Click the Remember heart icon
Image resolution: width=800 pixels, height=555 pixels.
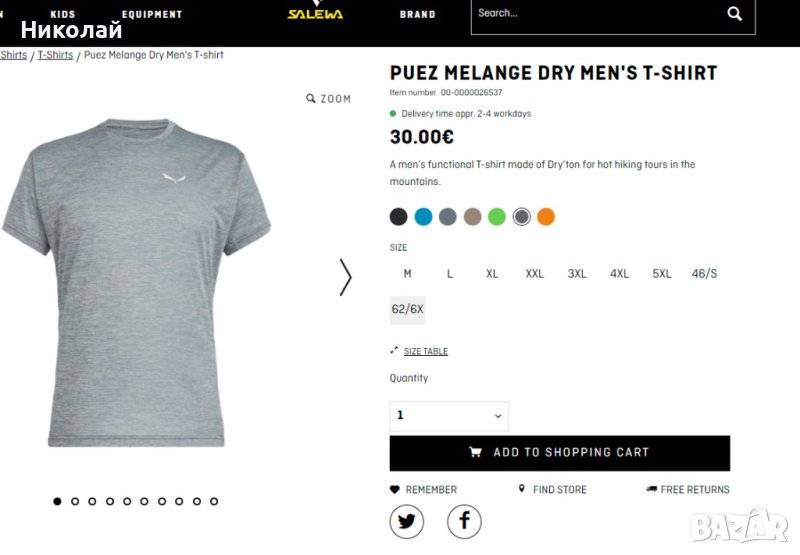point(395,490)
